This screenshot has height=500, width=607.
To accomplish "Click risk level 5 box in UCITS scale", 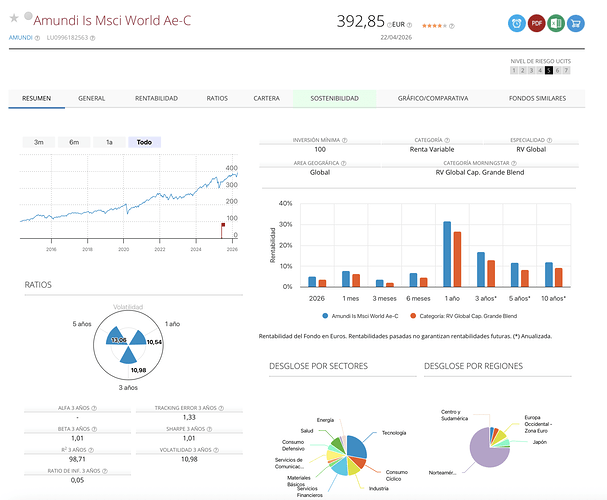I will click(549, 70).
